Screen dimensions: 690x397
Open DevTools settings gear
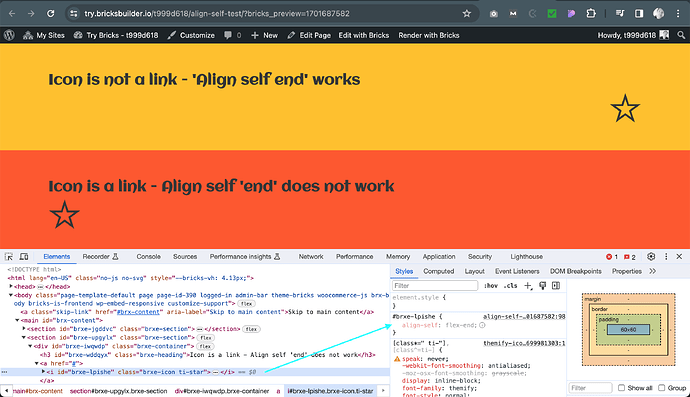point(651,257)
